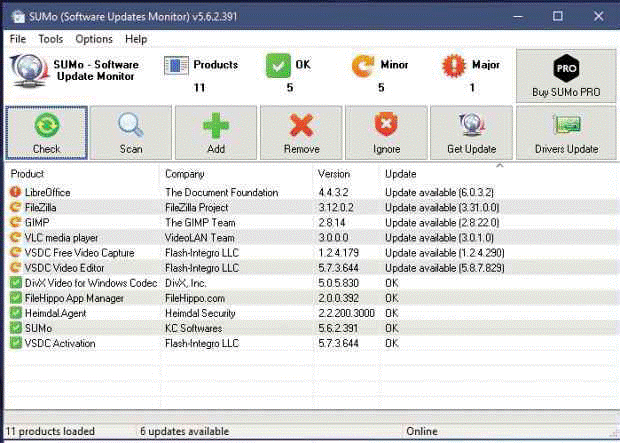Click Online status bar indicator
The height and width of the screenshot is (443, 620).
tap(422, 431)
